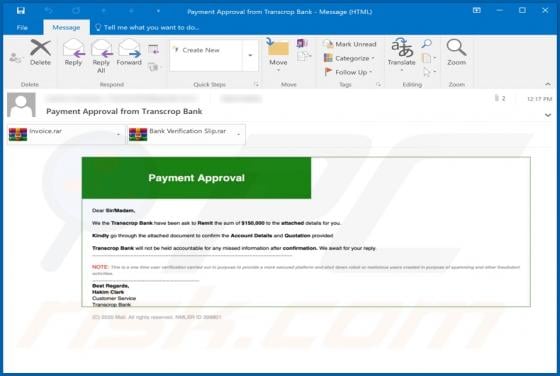Open the Follow Up flag menu

[x=348, y=72]
